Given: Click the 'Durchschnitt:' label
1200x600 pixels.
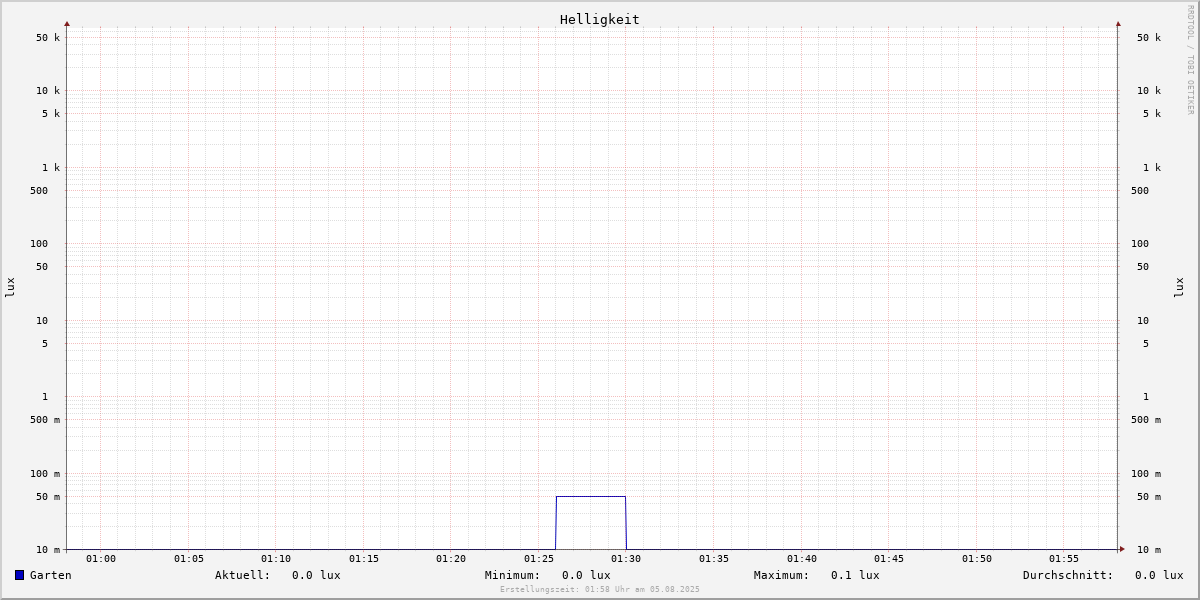Looking at the screenshot, I should pos(1068,575).
